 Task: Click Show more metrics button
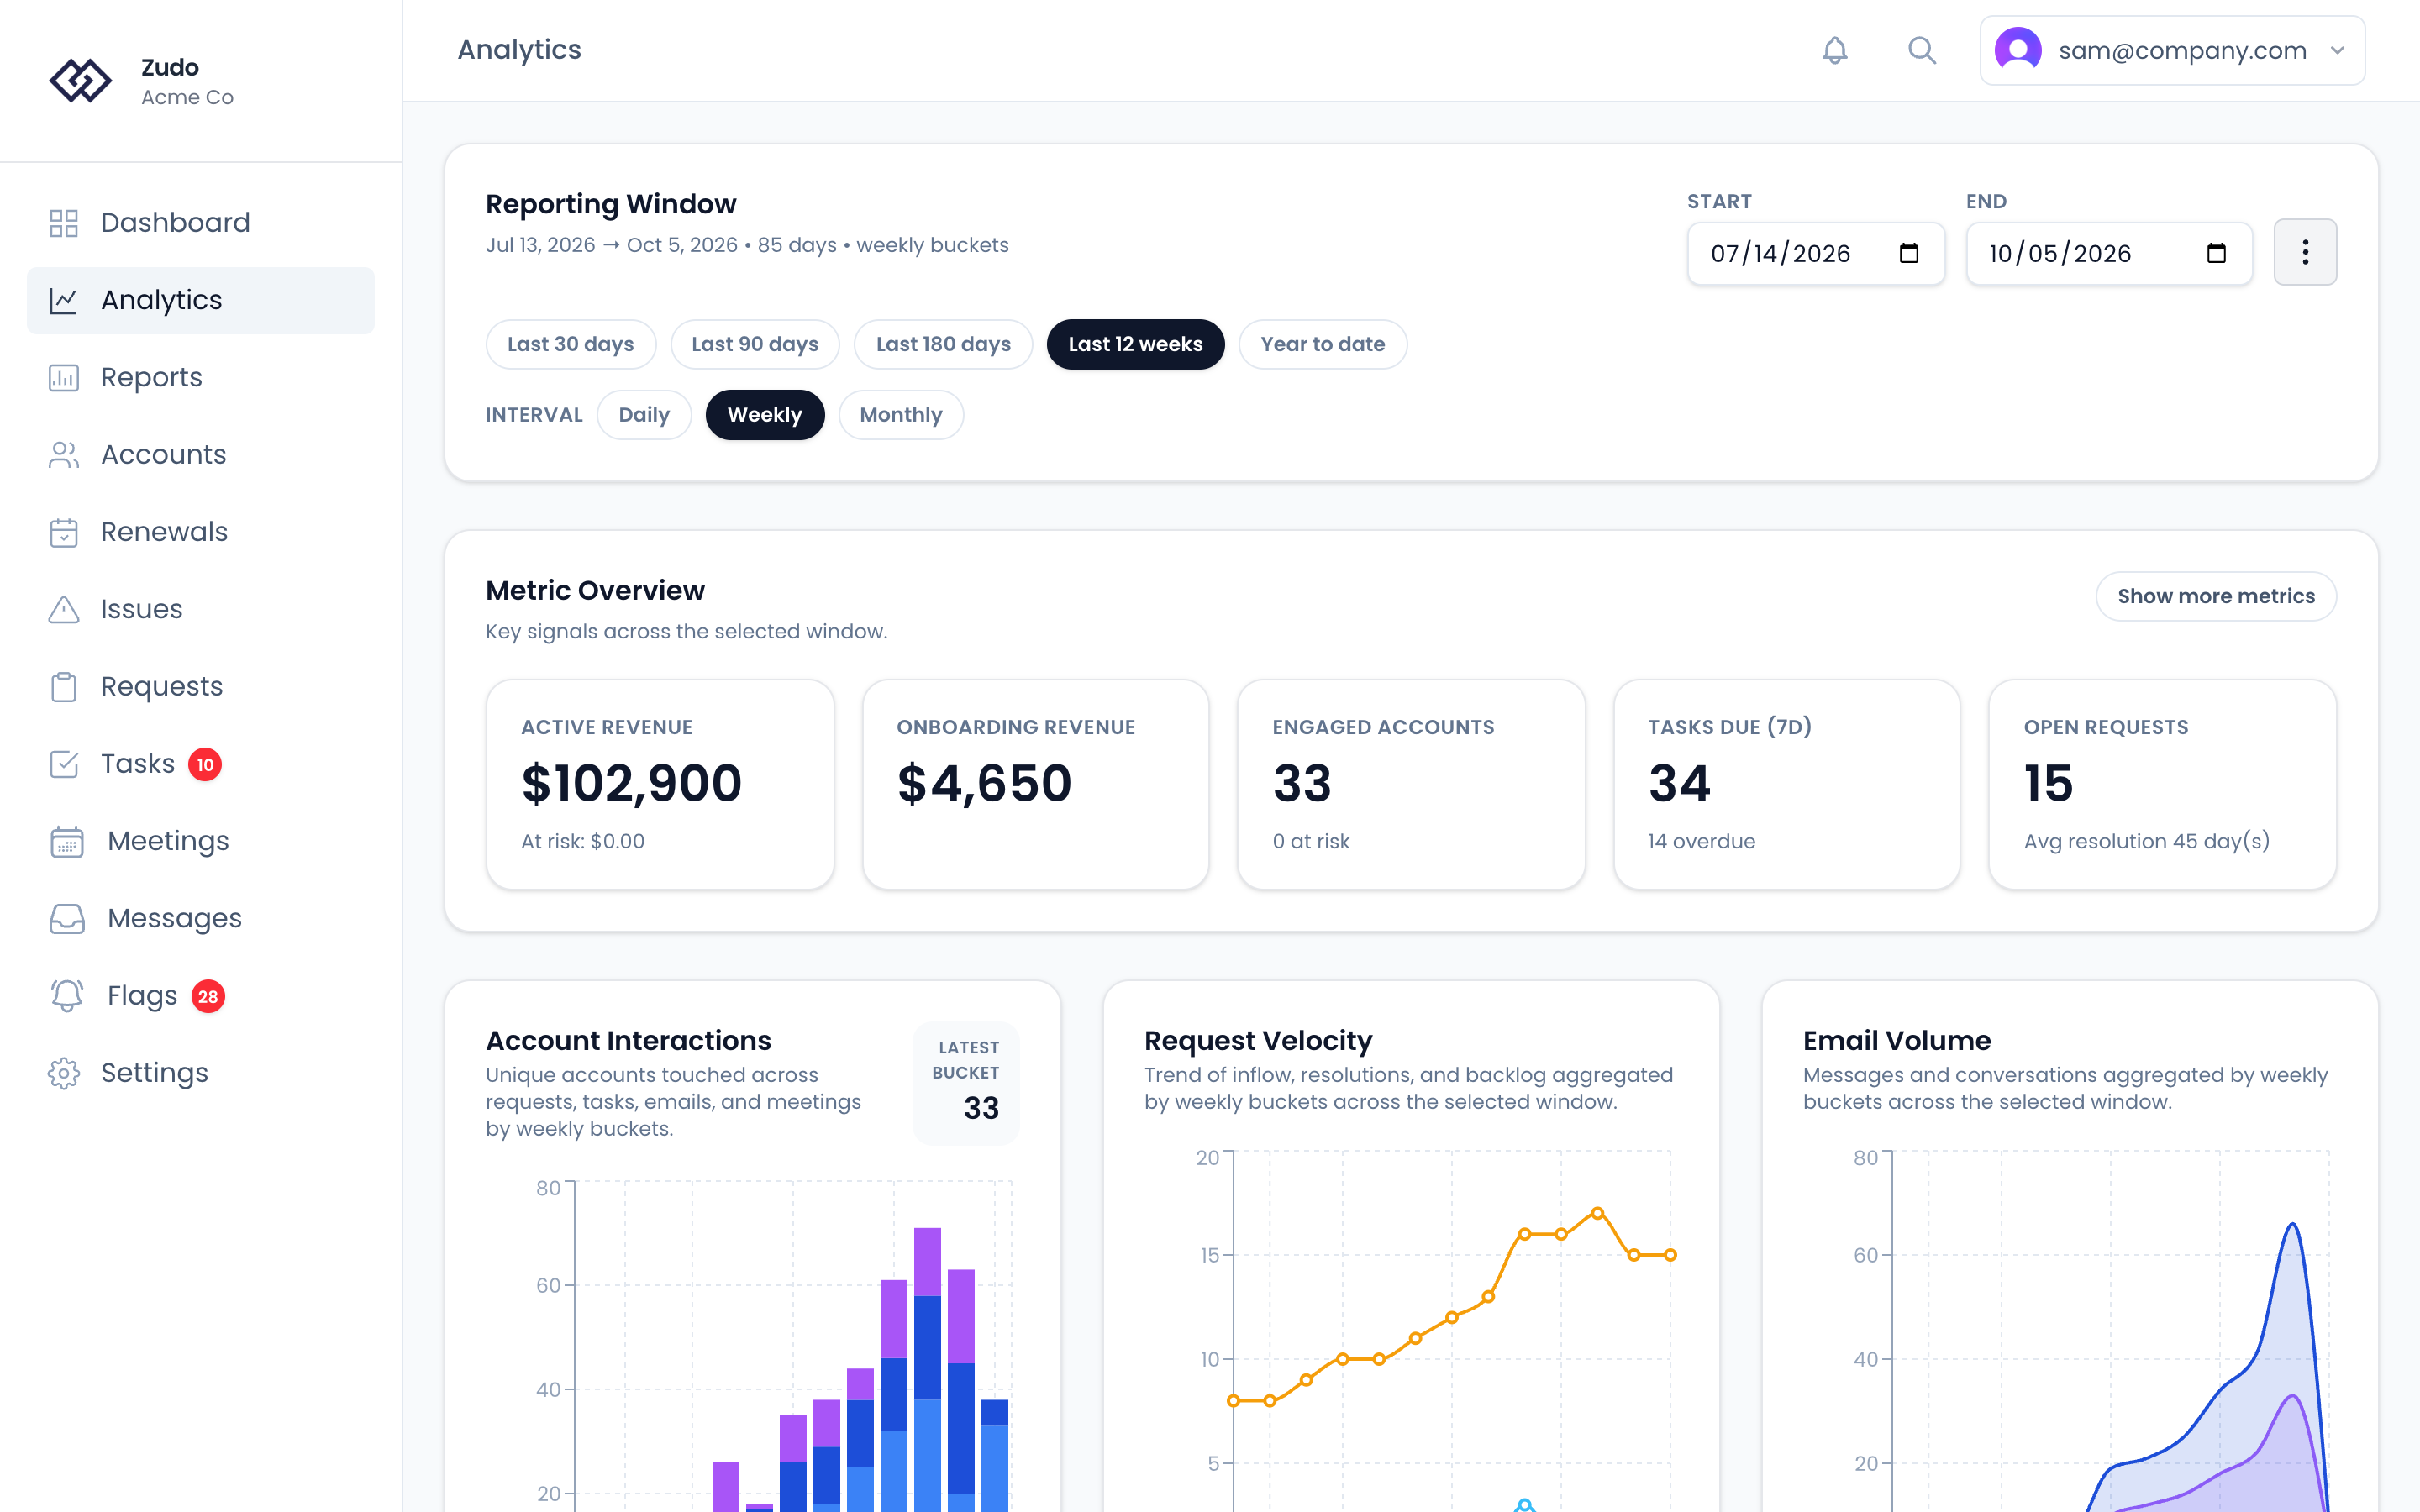(x=2216, y=596)
